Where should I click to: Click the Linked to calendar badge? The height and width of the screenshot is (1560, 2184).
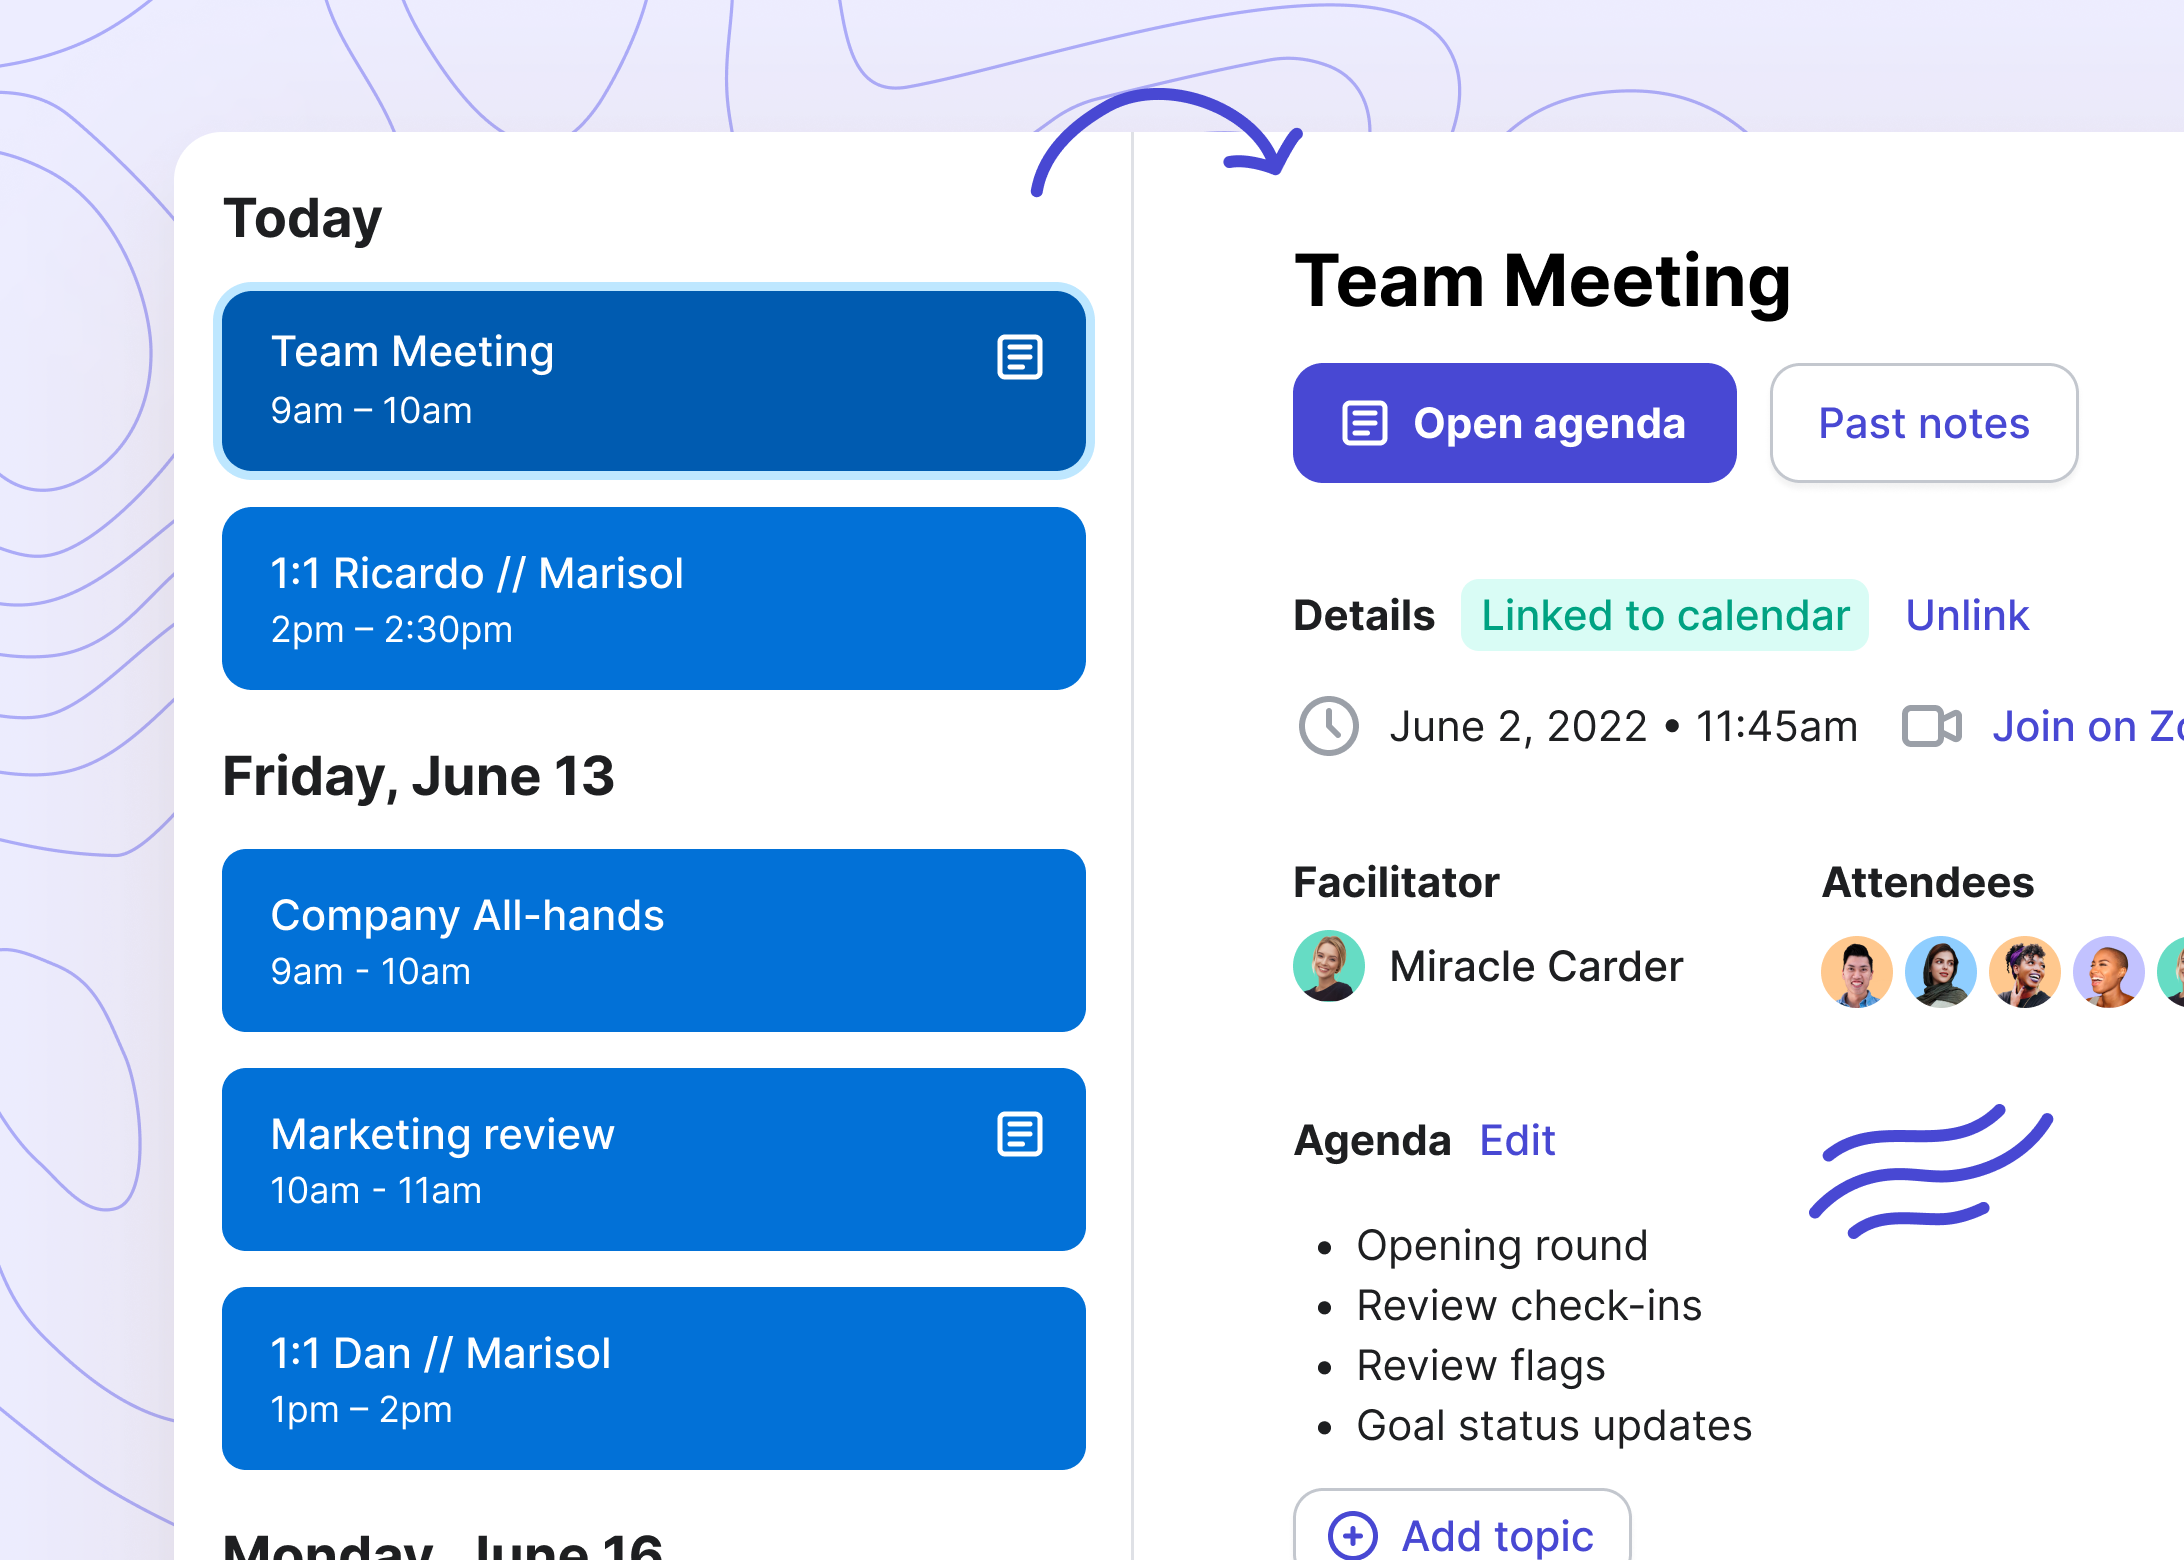point(1665,615)
